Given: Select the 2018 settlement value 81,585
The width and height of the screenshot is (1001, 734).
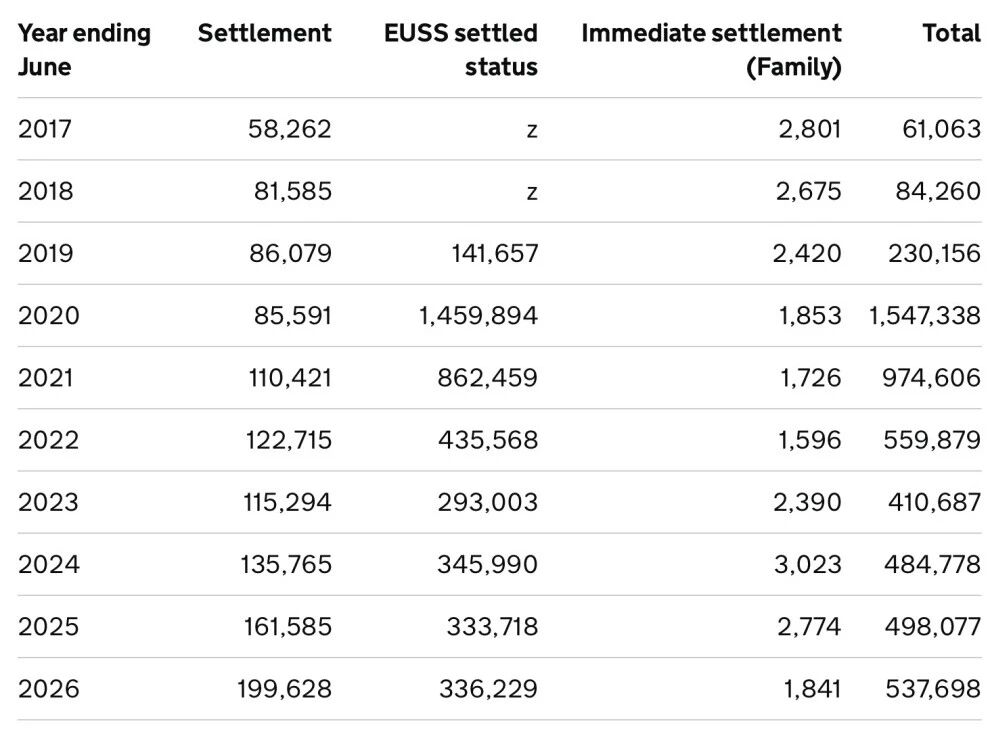Looking at the screenshot, I should click(293, 191).
